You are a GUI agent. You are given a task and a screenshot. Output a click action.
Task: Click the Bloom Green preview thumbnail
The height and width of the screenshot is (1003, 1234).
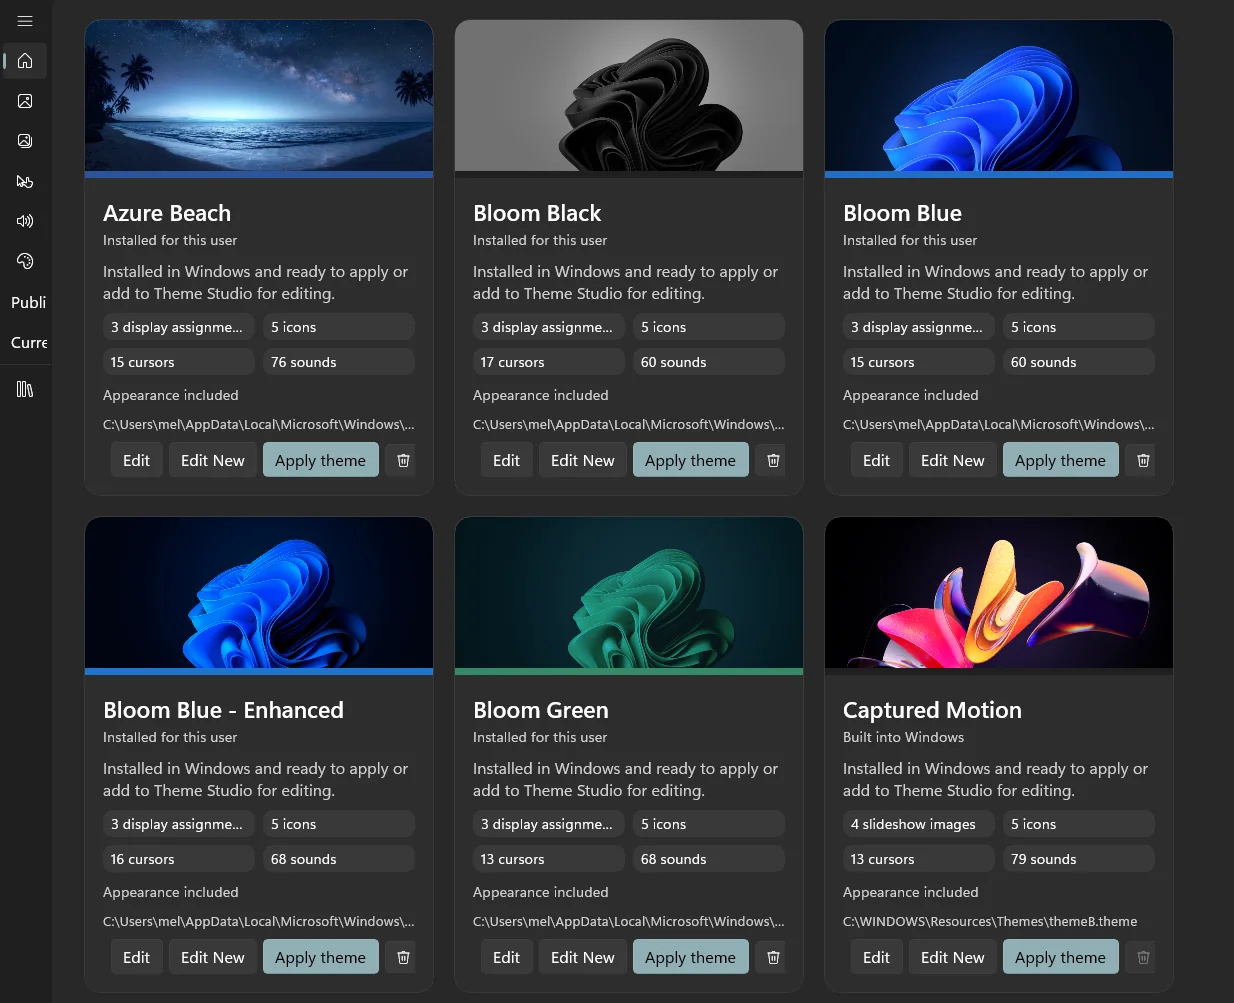629,593
